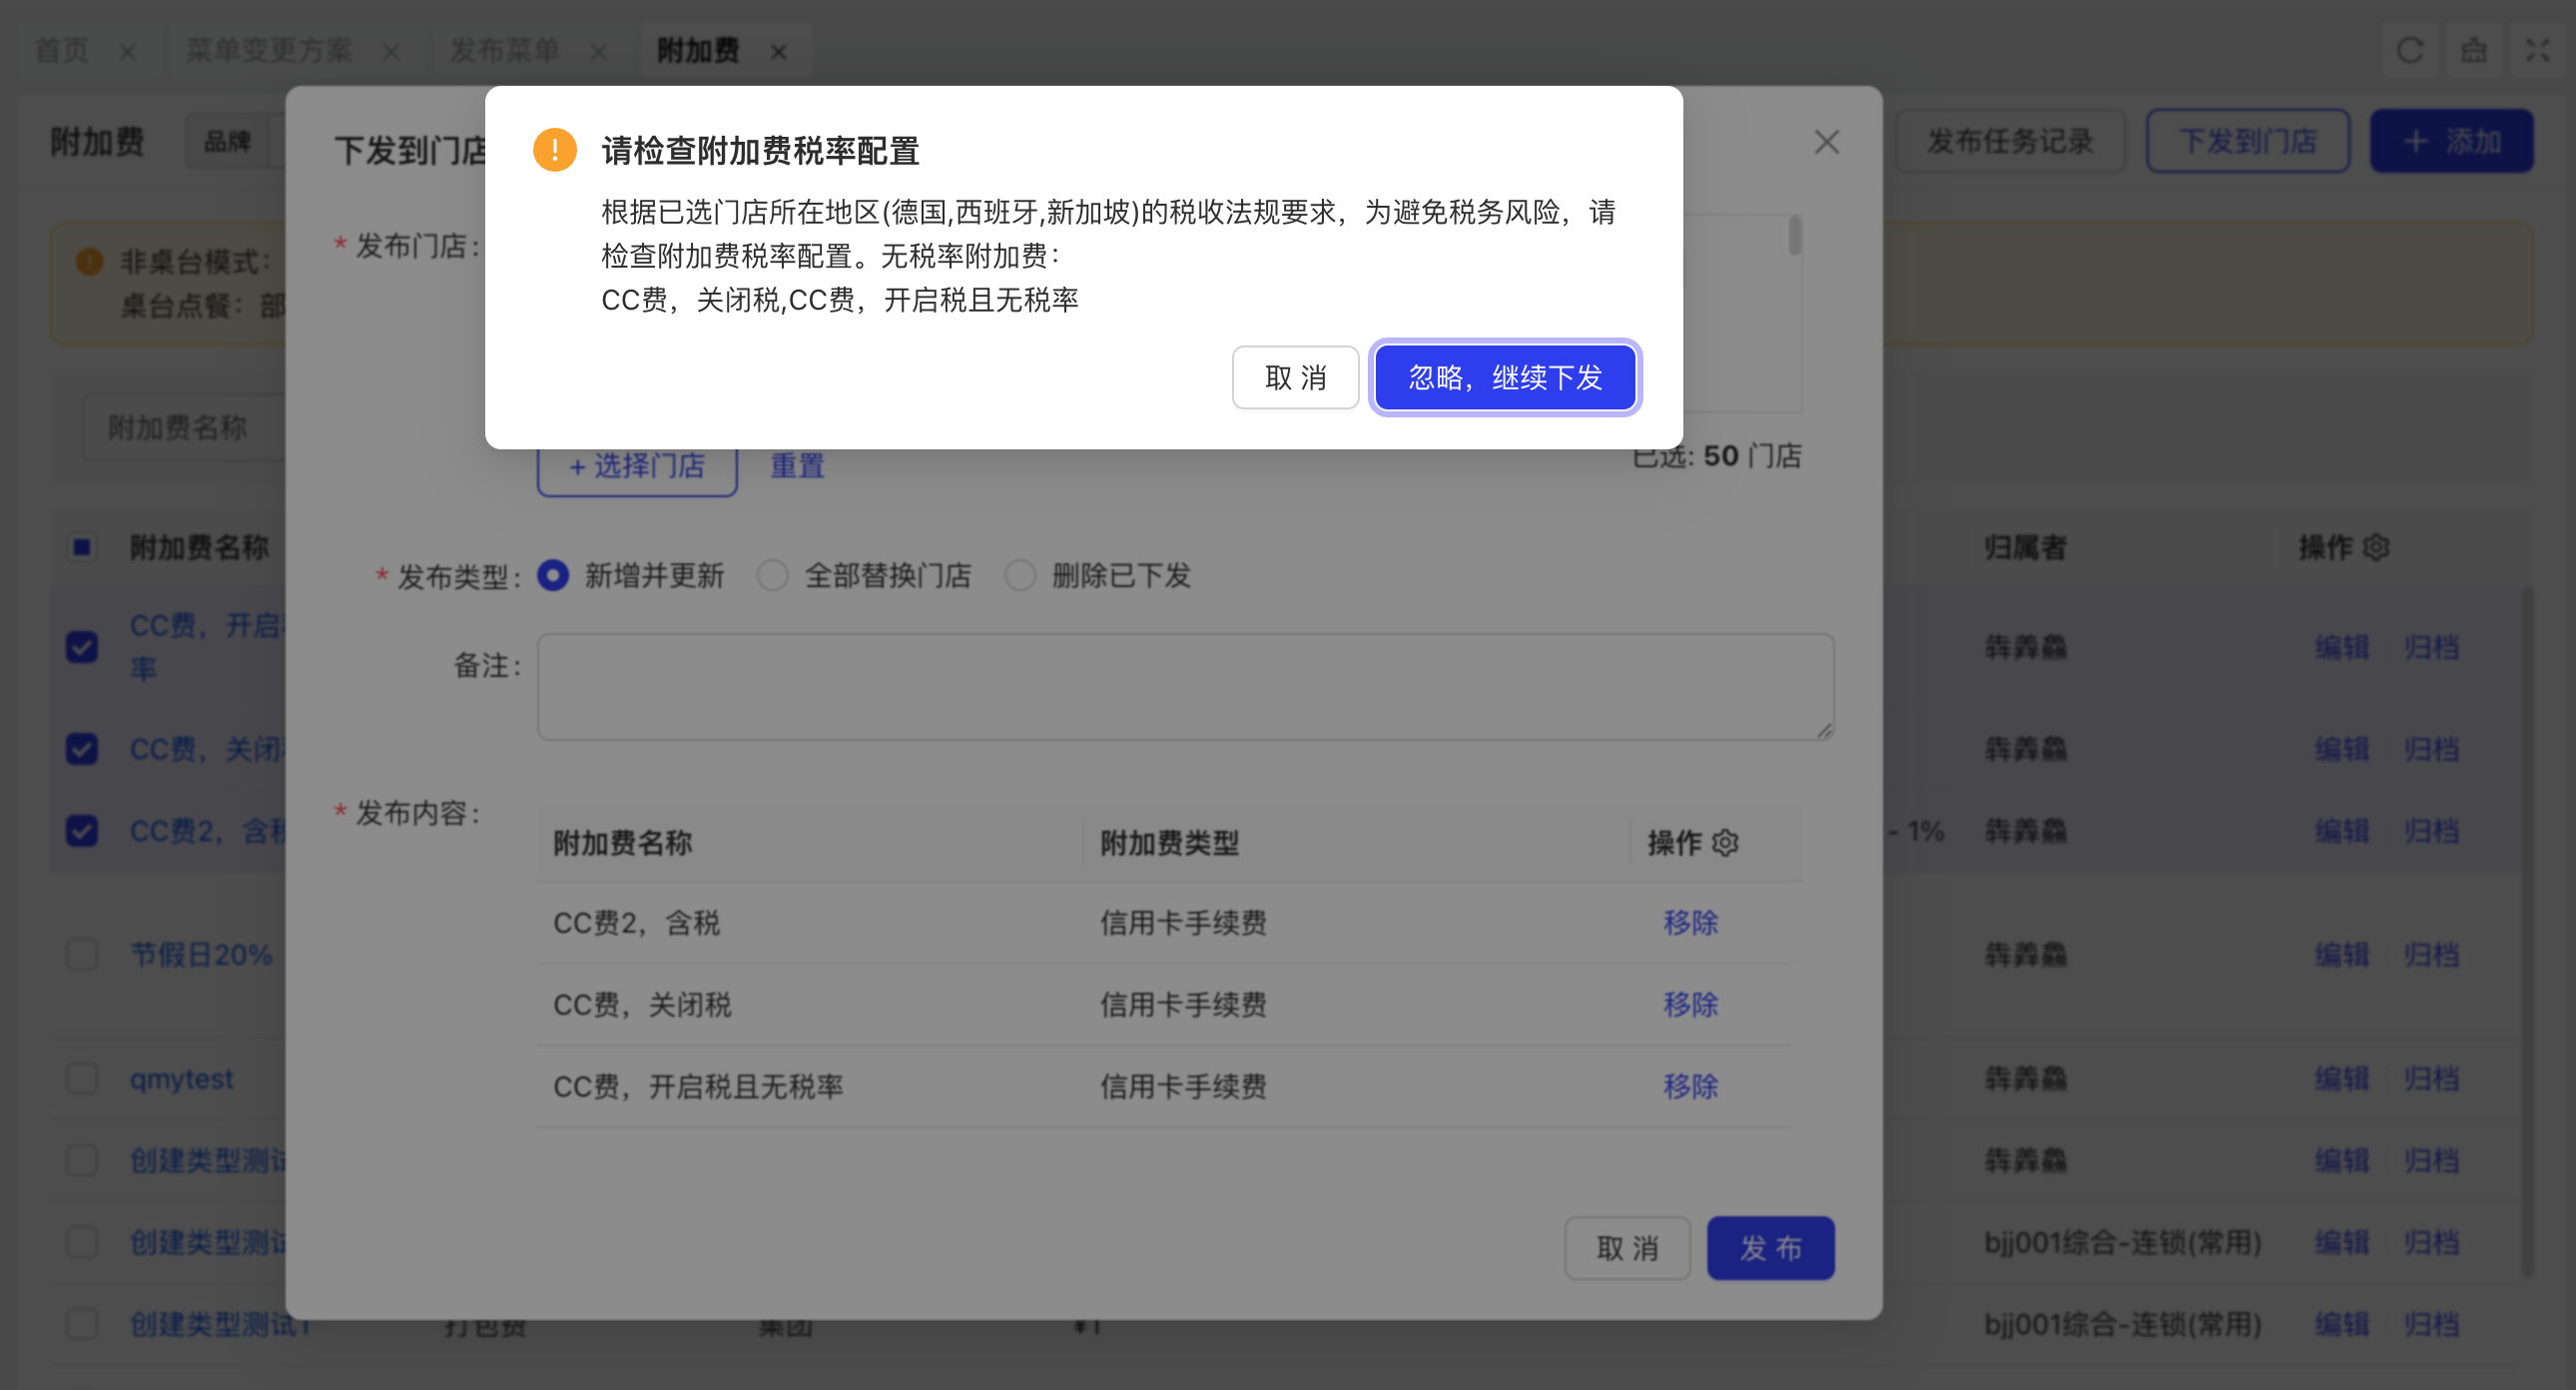2576x1390 pixels.
Task: Close the 下发到门店 dialog with X
Action: click(x=1826, y=142)
